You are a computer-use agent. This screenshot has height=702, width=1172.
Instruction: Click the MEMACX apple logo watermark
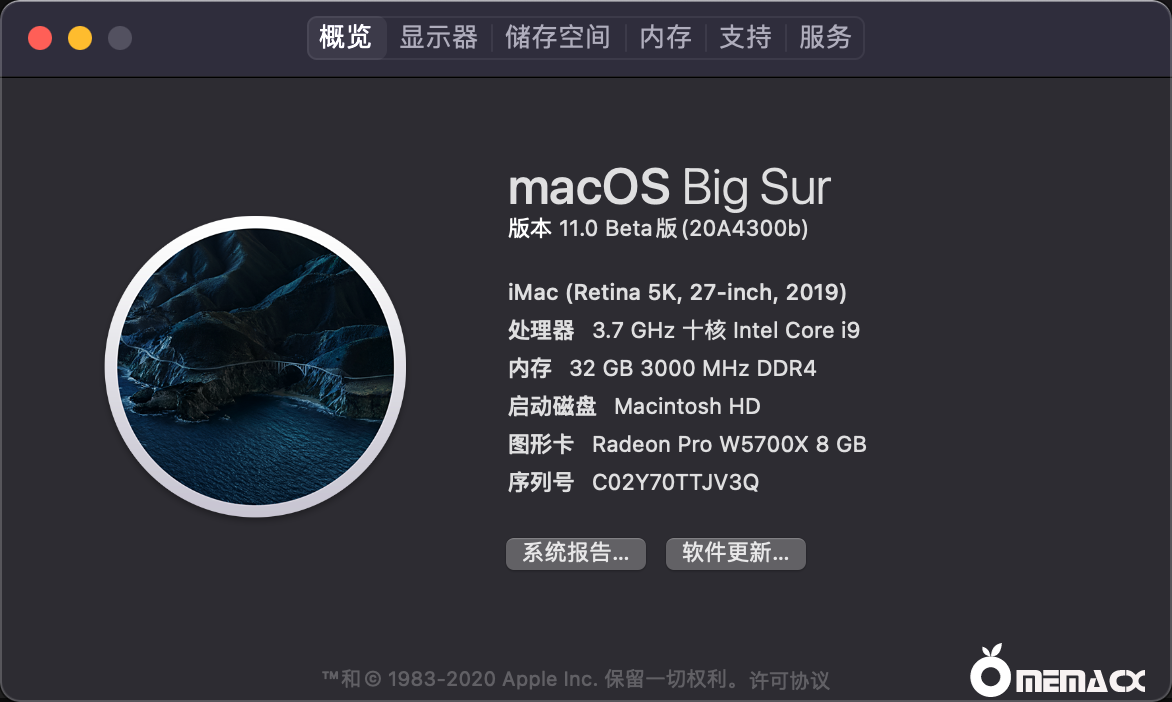(x=1057, y=671)
